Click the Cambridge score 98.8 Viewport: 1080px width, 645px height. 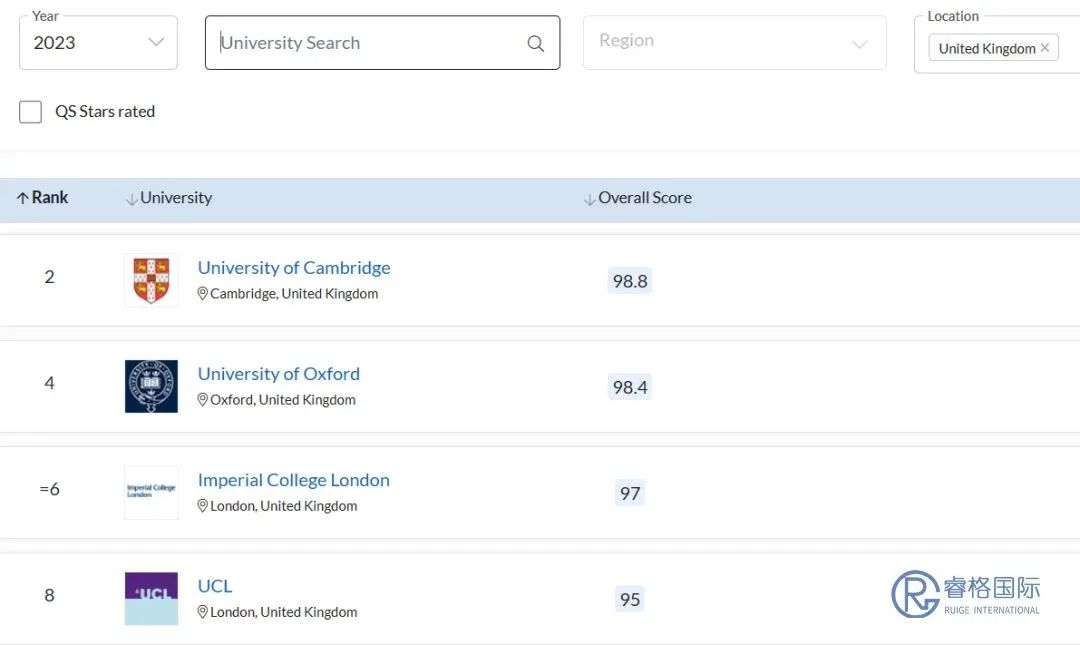click(630, 281)
